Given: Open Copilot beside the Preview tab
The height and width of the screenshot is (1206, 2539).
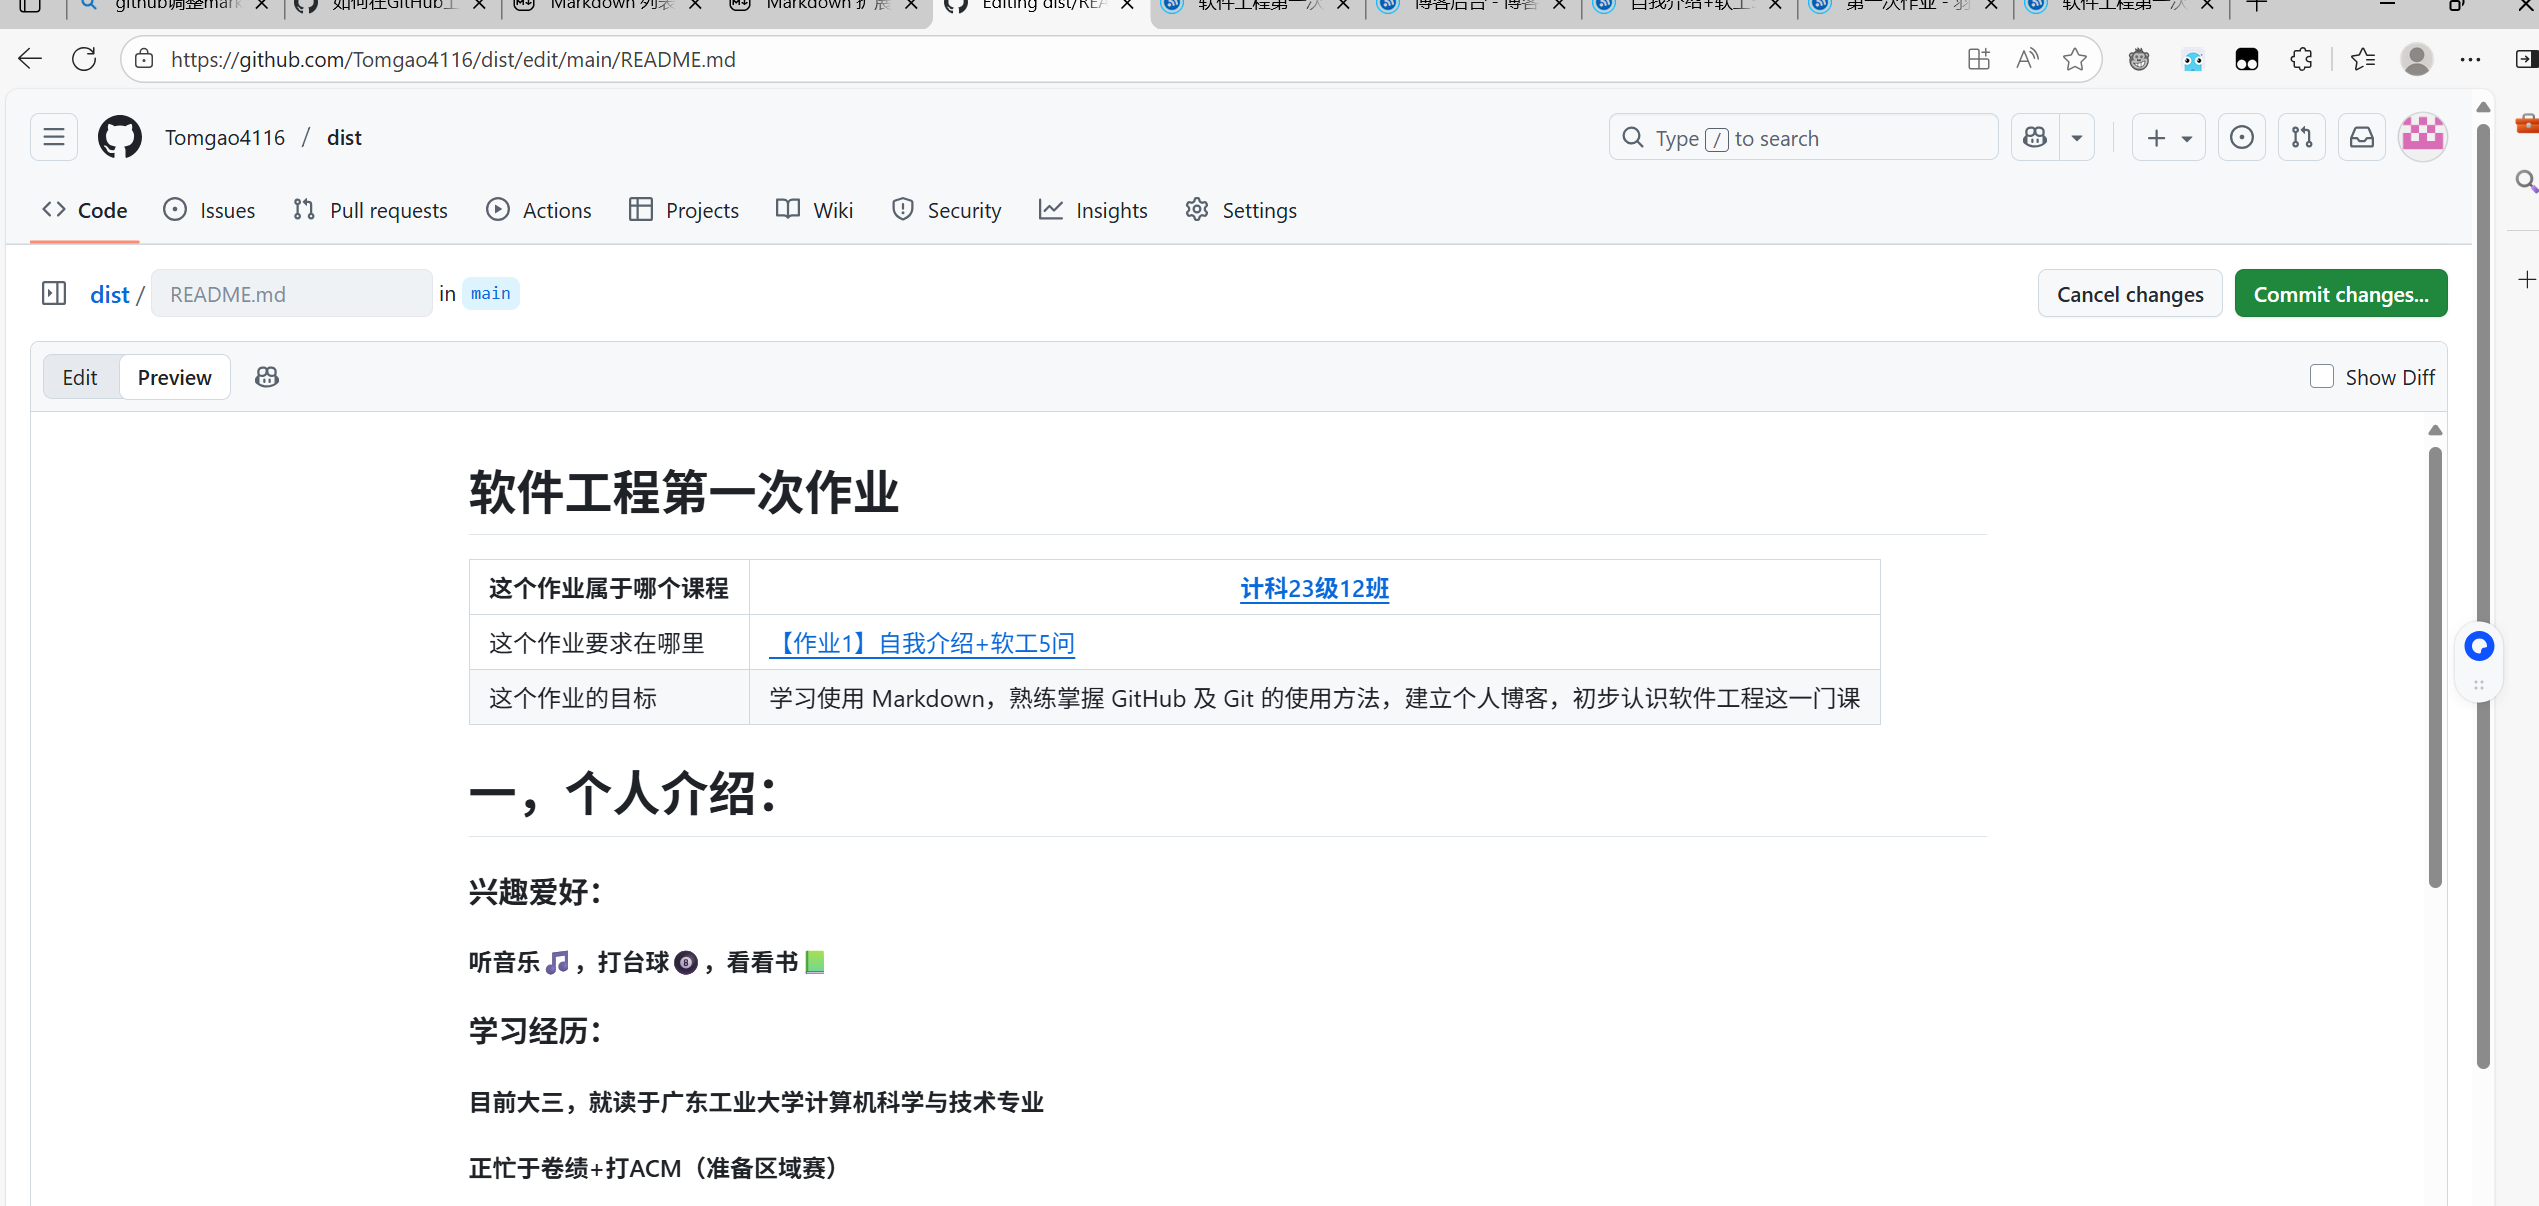Looking at the screenshot, I should click(x=266, y=377).
